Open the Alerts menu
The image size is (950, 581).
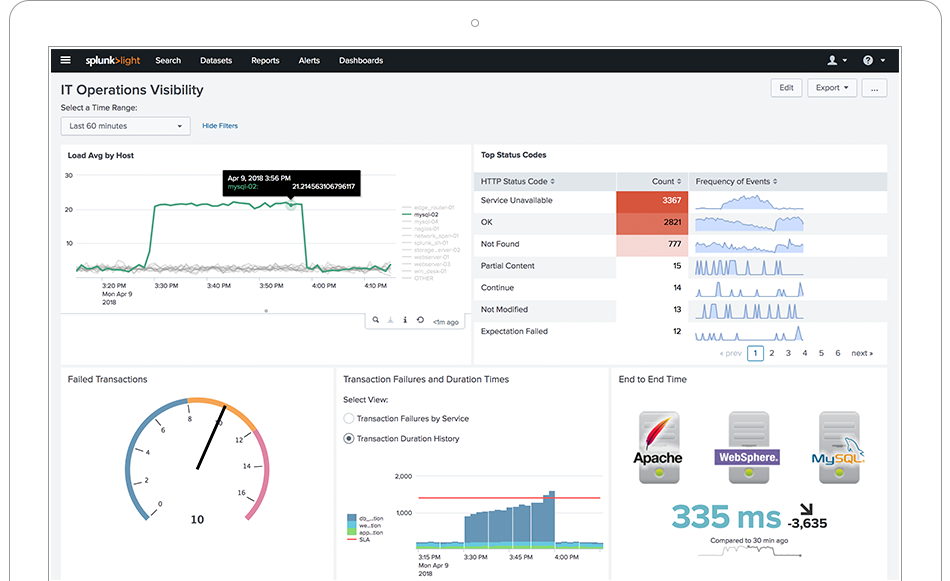pos(309,61)
